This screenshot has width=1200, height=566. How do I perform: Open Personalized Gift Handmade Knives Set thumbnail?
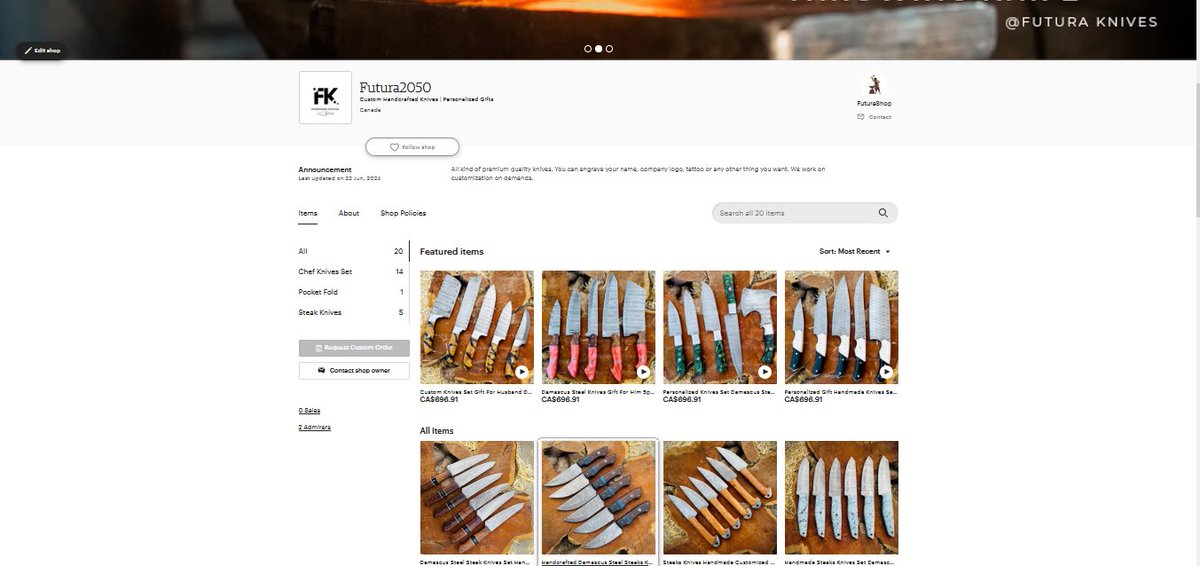pyautogui.click(x=842, y=327)
